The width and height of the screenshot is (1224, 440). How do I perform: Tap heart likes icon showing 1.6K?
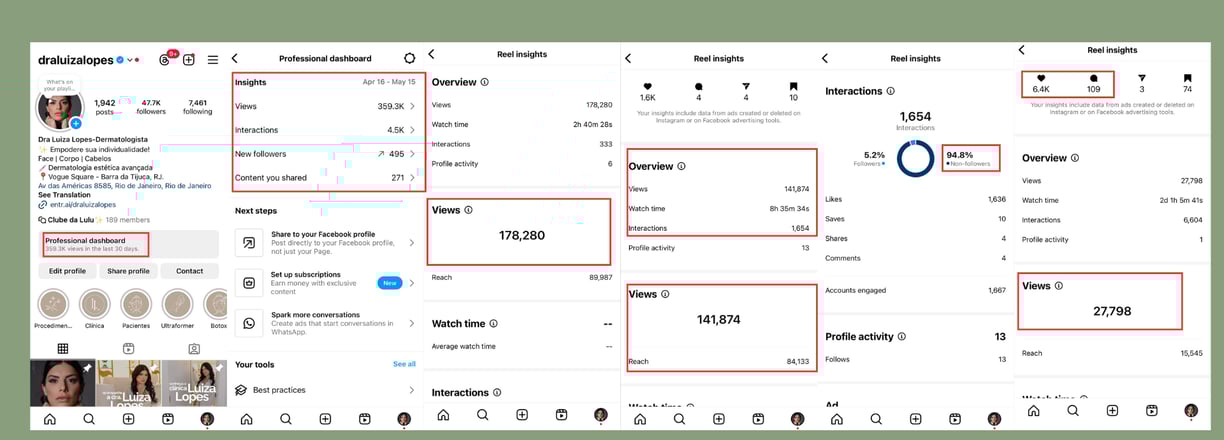tap(647, 86)
